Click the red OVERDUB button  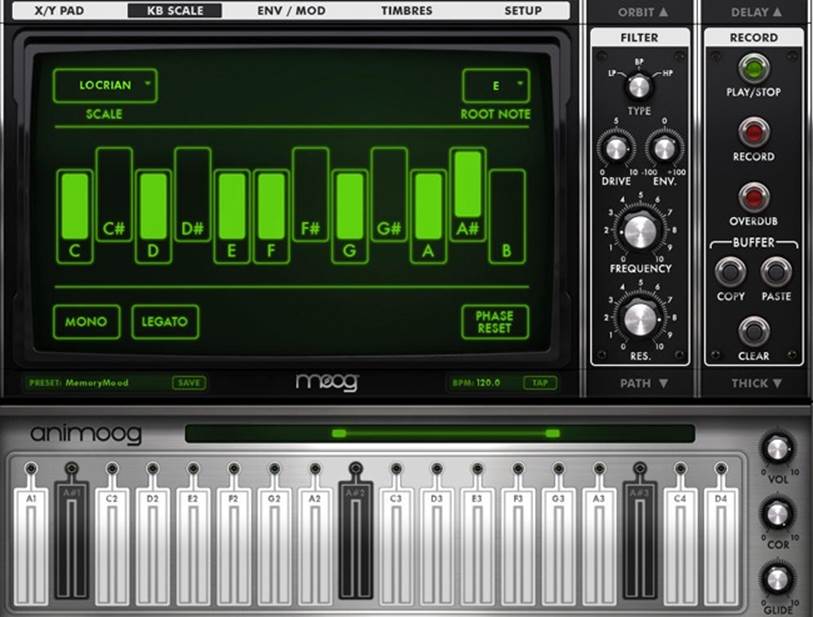(753, 197)
